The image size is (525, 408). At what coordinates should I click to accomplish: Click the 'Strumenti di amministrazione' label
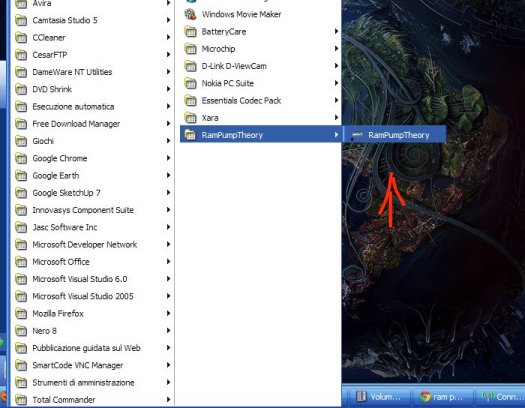click(83, 383)
